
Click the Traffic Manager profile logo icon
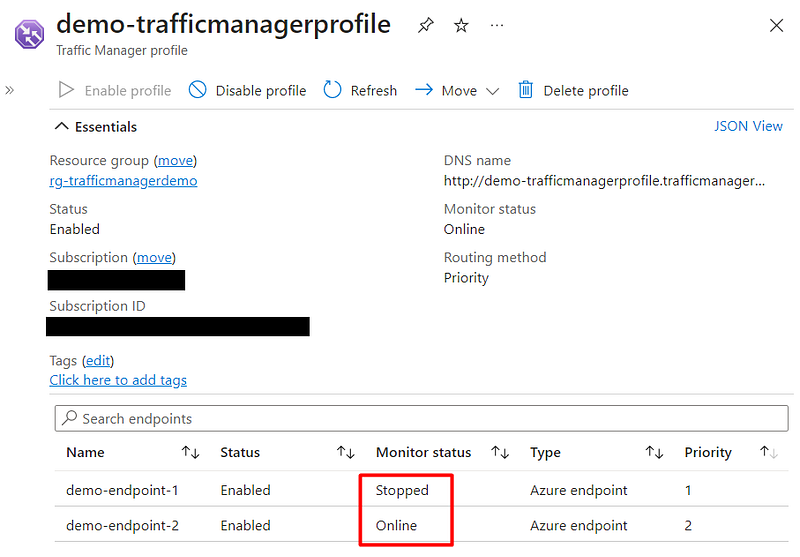click(29, 34)
